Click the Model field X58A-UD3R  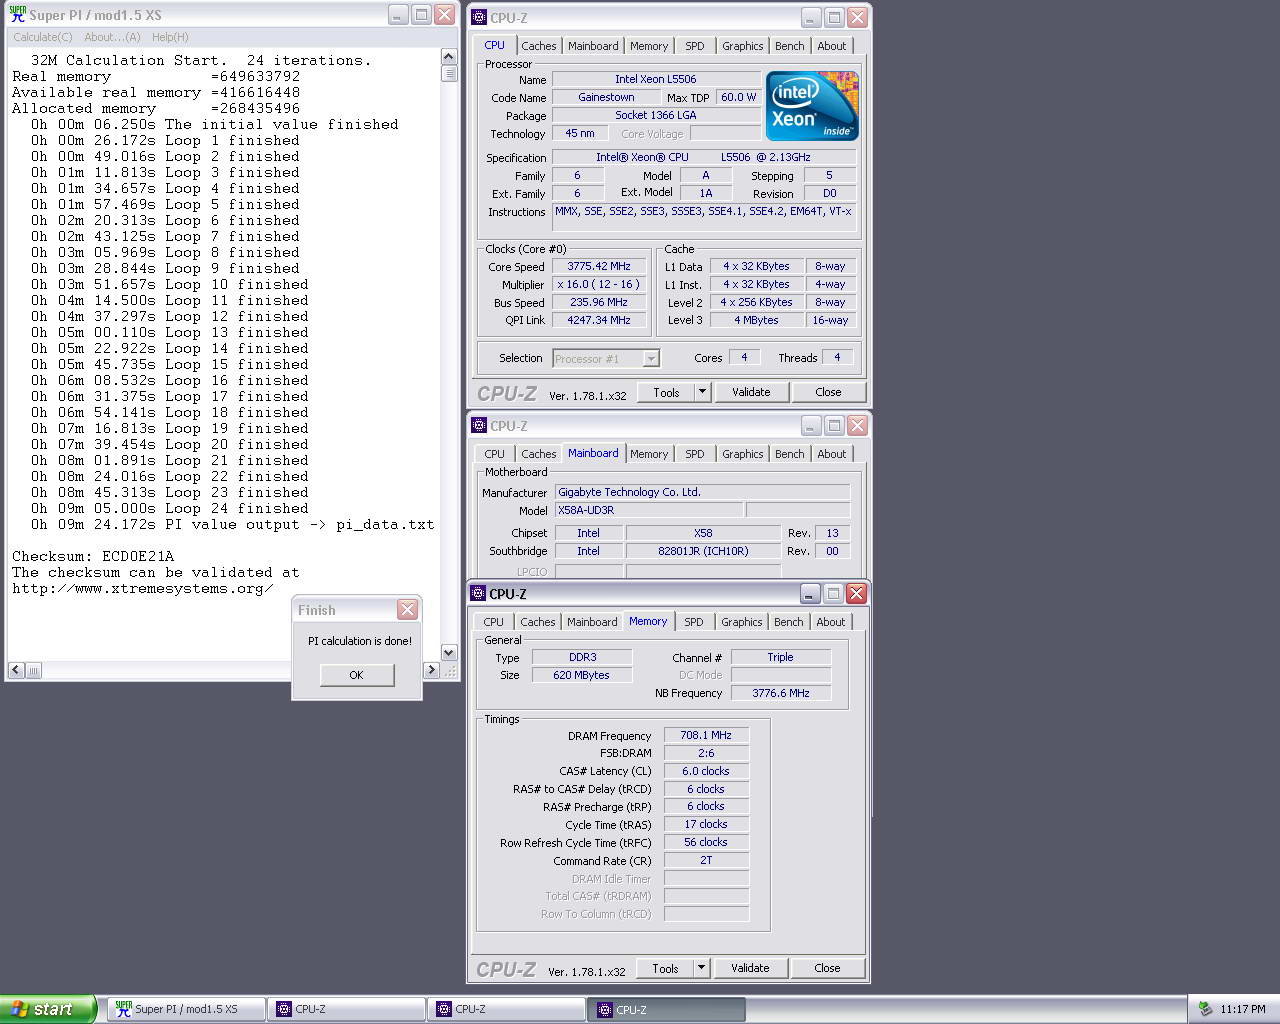pos(649,510)
